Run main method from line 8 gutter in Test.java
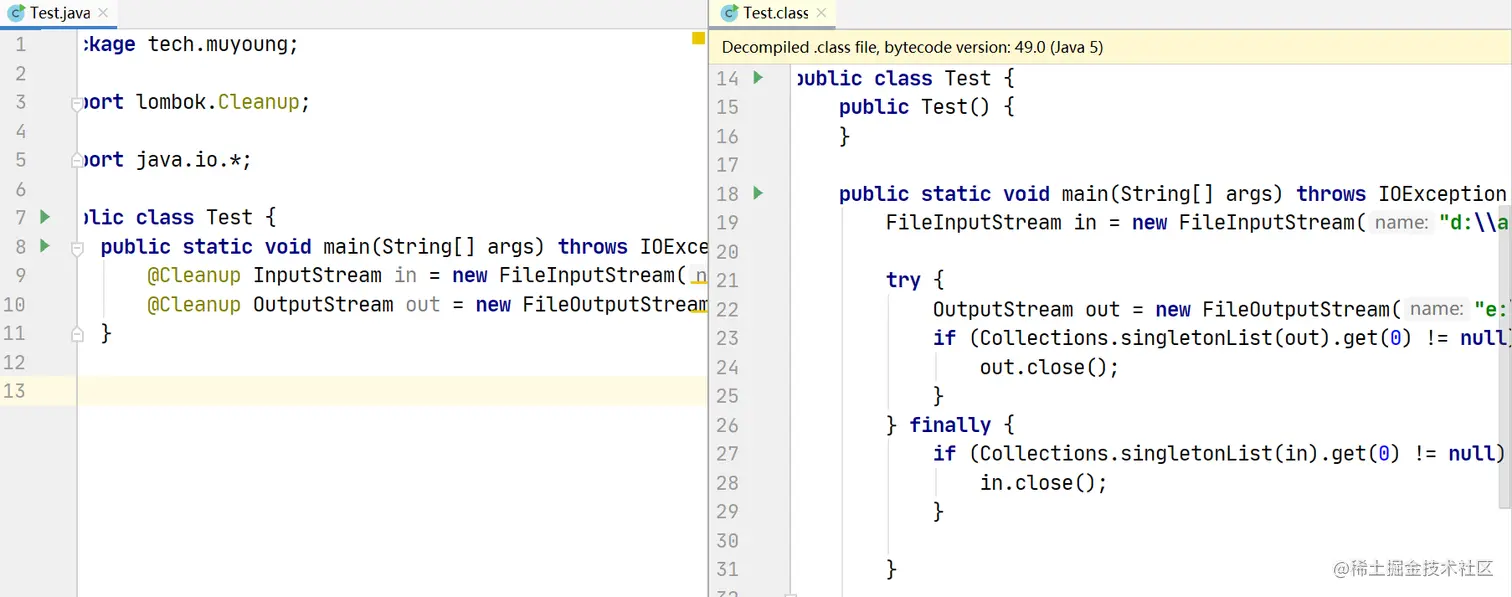1512x597 pixels. [x=44, y=245]
